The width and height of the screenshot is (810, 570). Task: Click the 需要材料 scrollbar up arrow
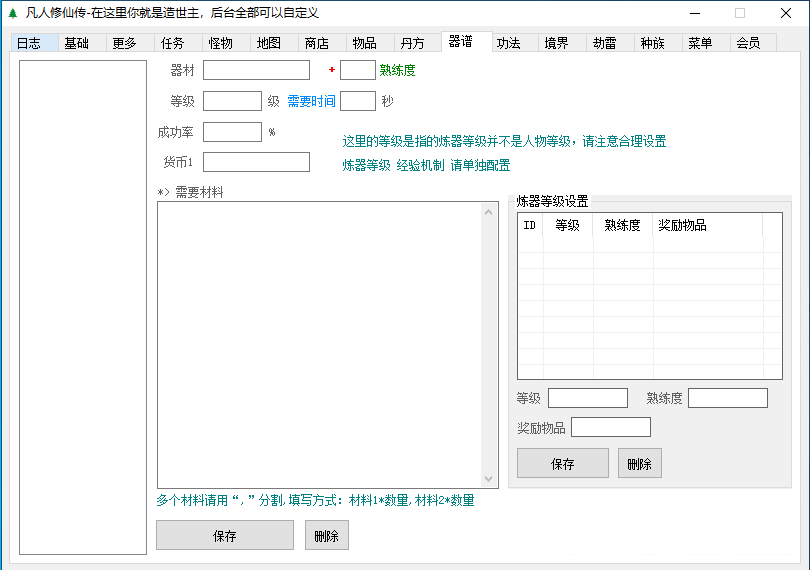tap(489, 212)
